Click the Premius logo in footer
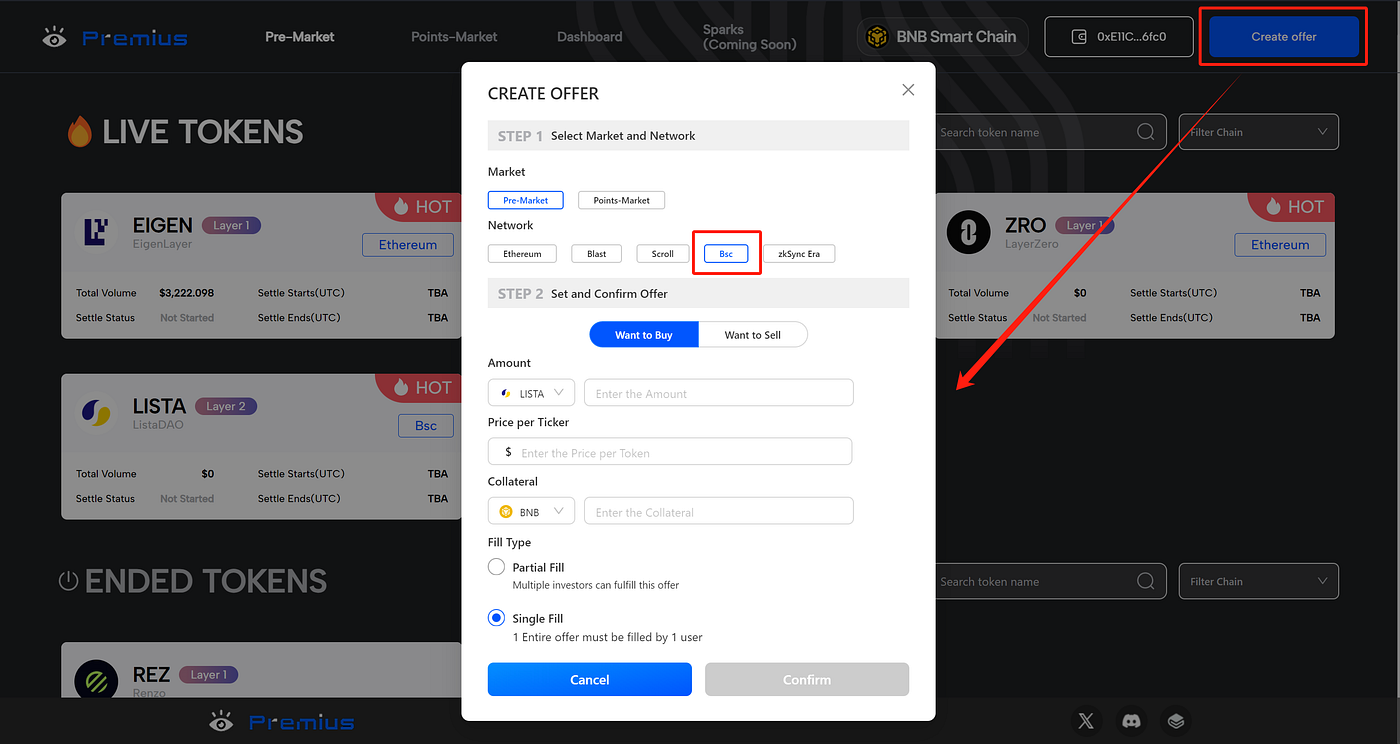 click(x=282, y=722)
